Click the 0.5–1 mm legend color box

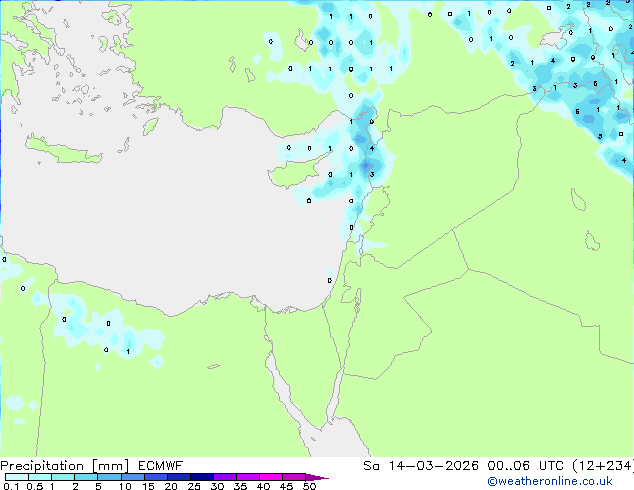point(40,477)
